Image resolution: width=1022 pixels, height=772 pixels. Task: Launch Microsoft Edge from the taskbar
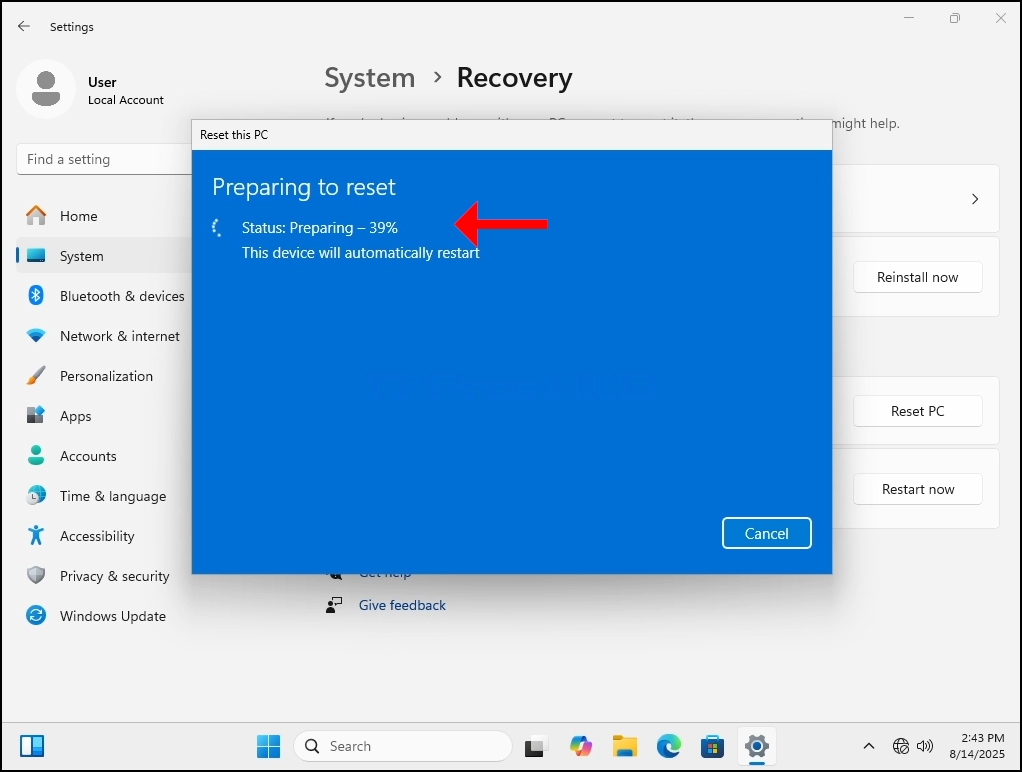[x=669, y=747]
